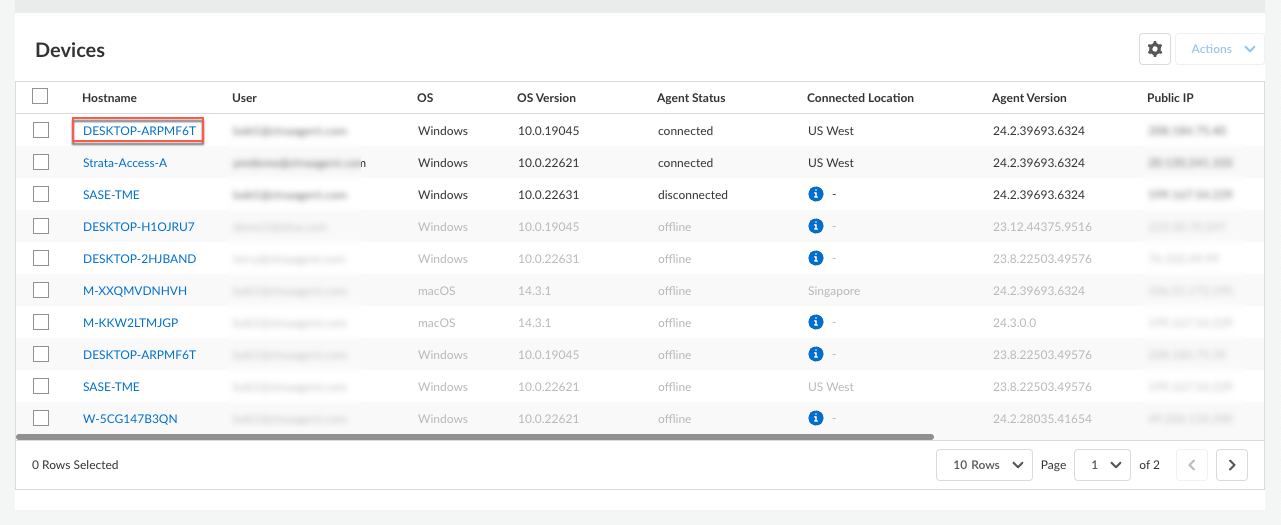This screenshot has width=1281, height=525.
Task: Go to next page arrow
Action: [x=1232, y=465]
